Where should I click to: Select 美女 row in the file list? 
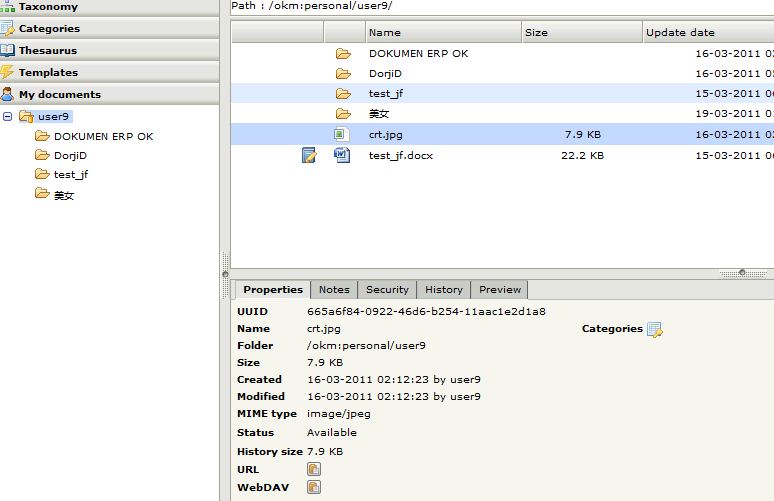(503, 114)
